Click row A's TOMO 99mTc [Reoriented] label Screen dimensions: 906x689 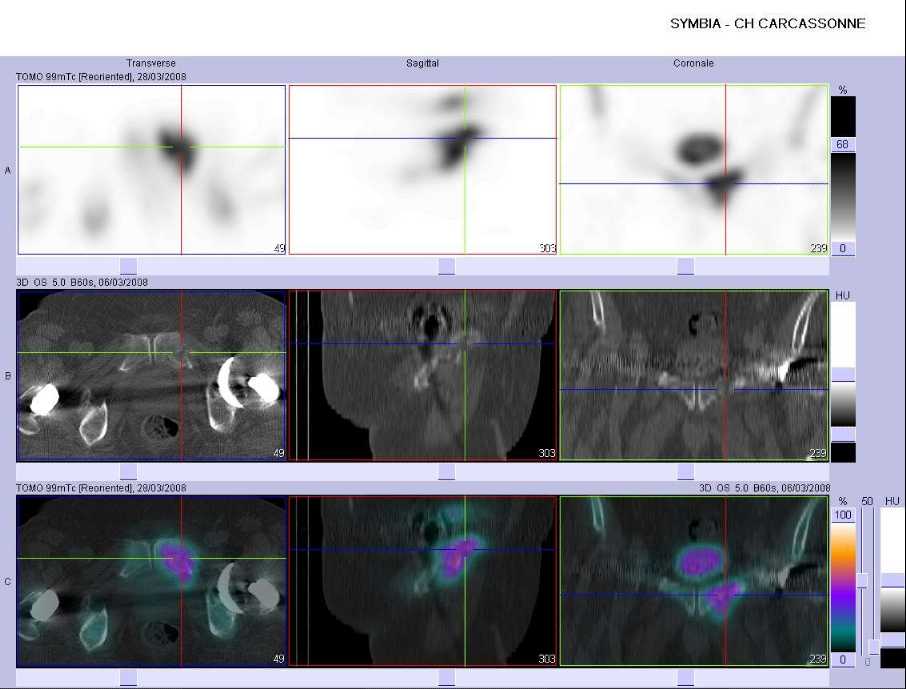coord(101,76)
